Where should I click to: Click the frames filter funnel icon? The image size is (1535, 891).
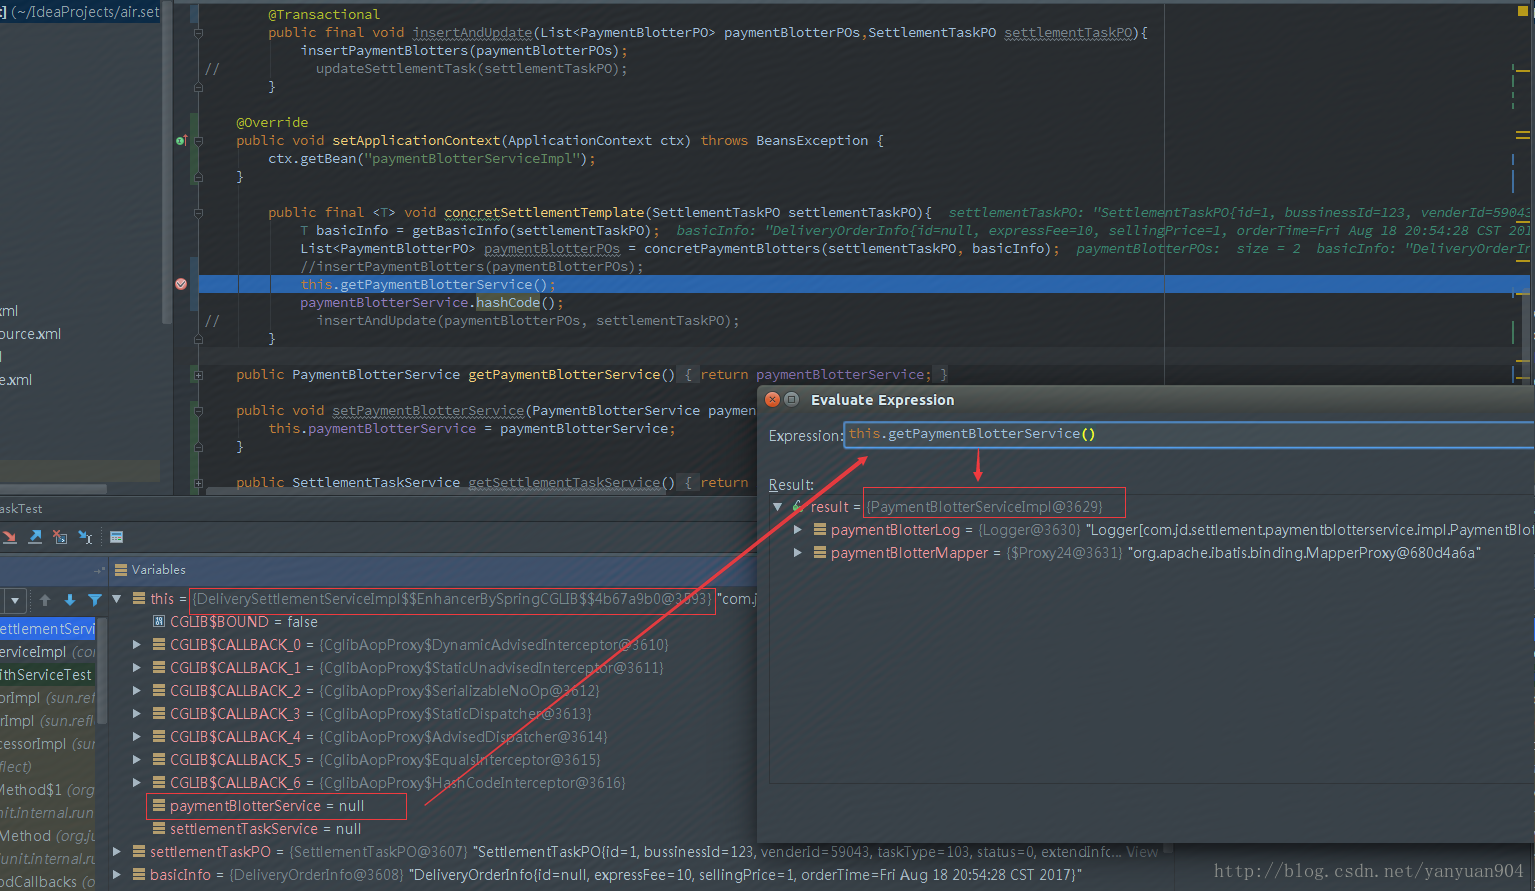[95, 600]
